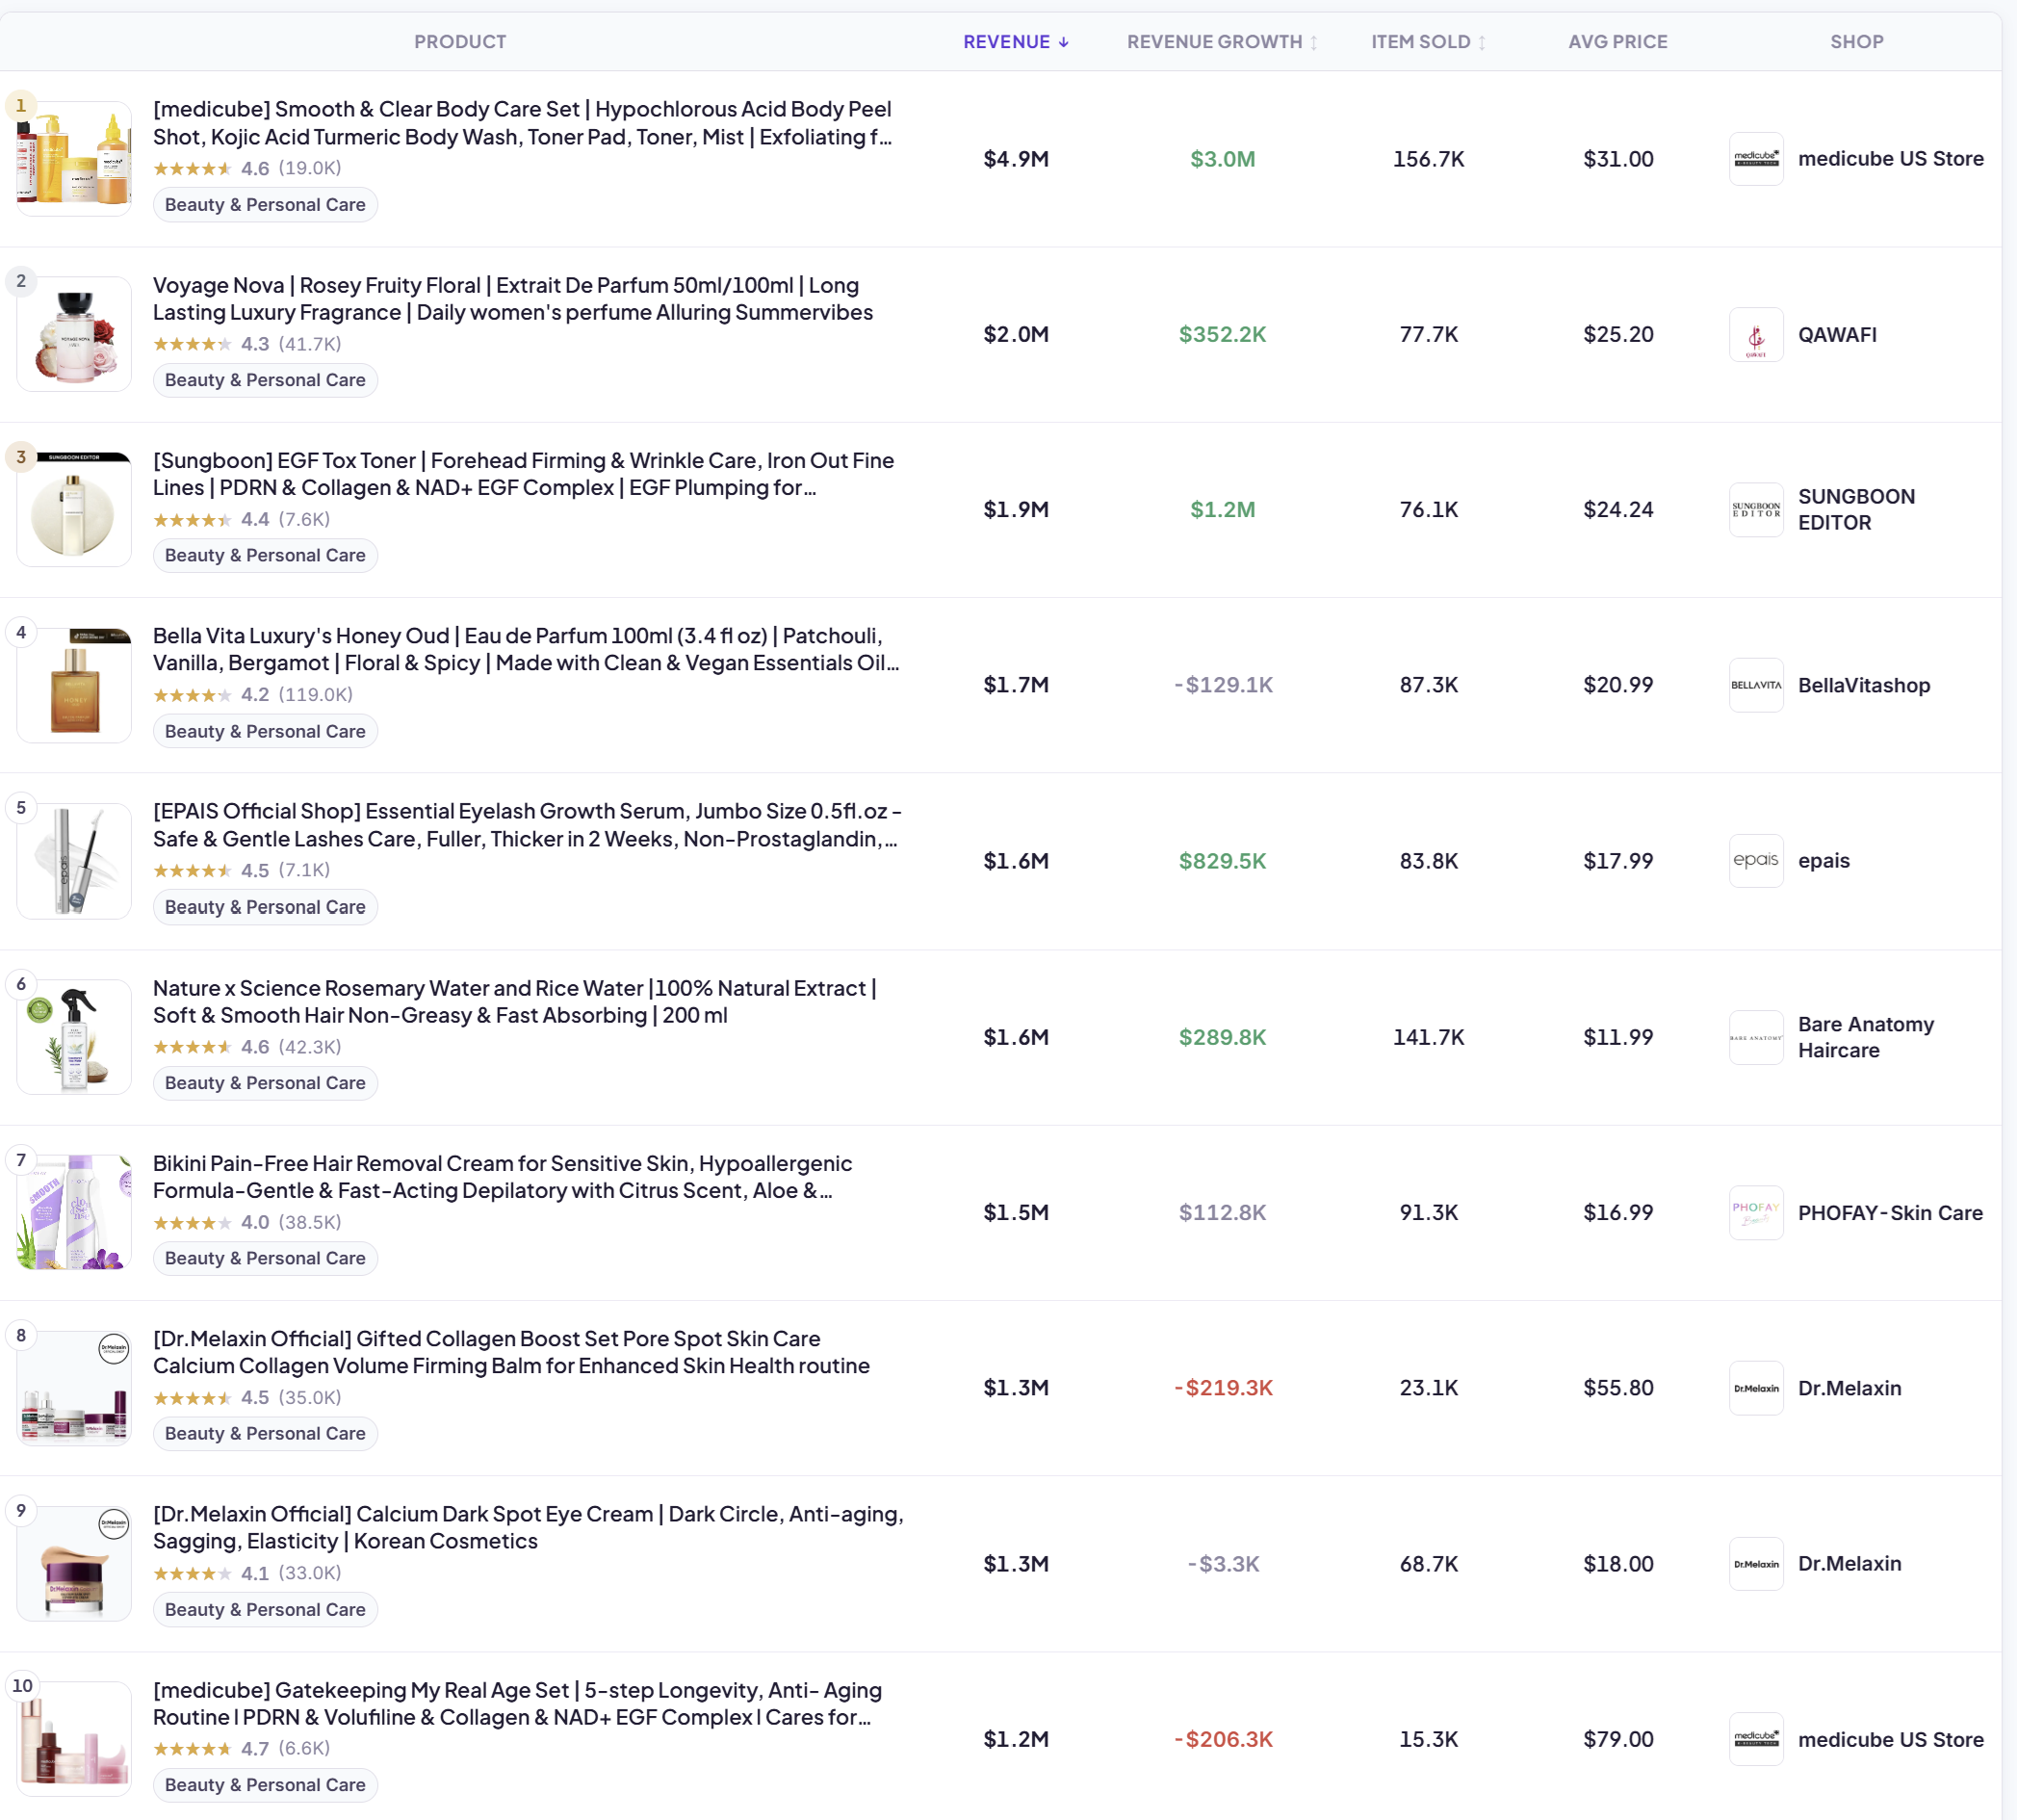Open Bikini Hair Removal Cream thumbnail
The height and width of the screenshot is (1820, 2017).
[x=74, y=1212]
